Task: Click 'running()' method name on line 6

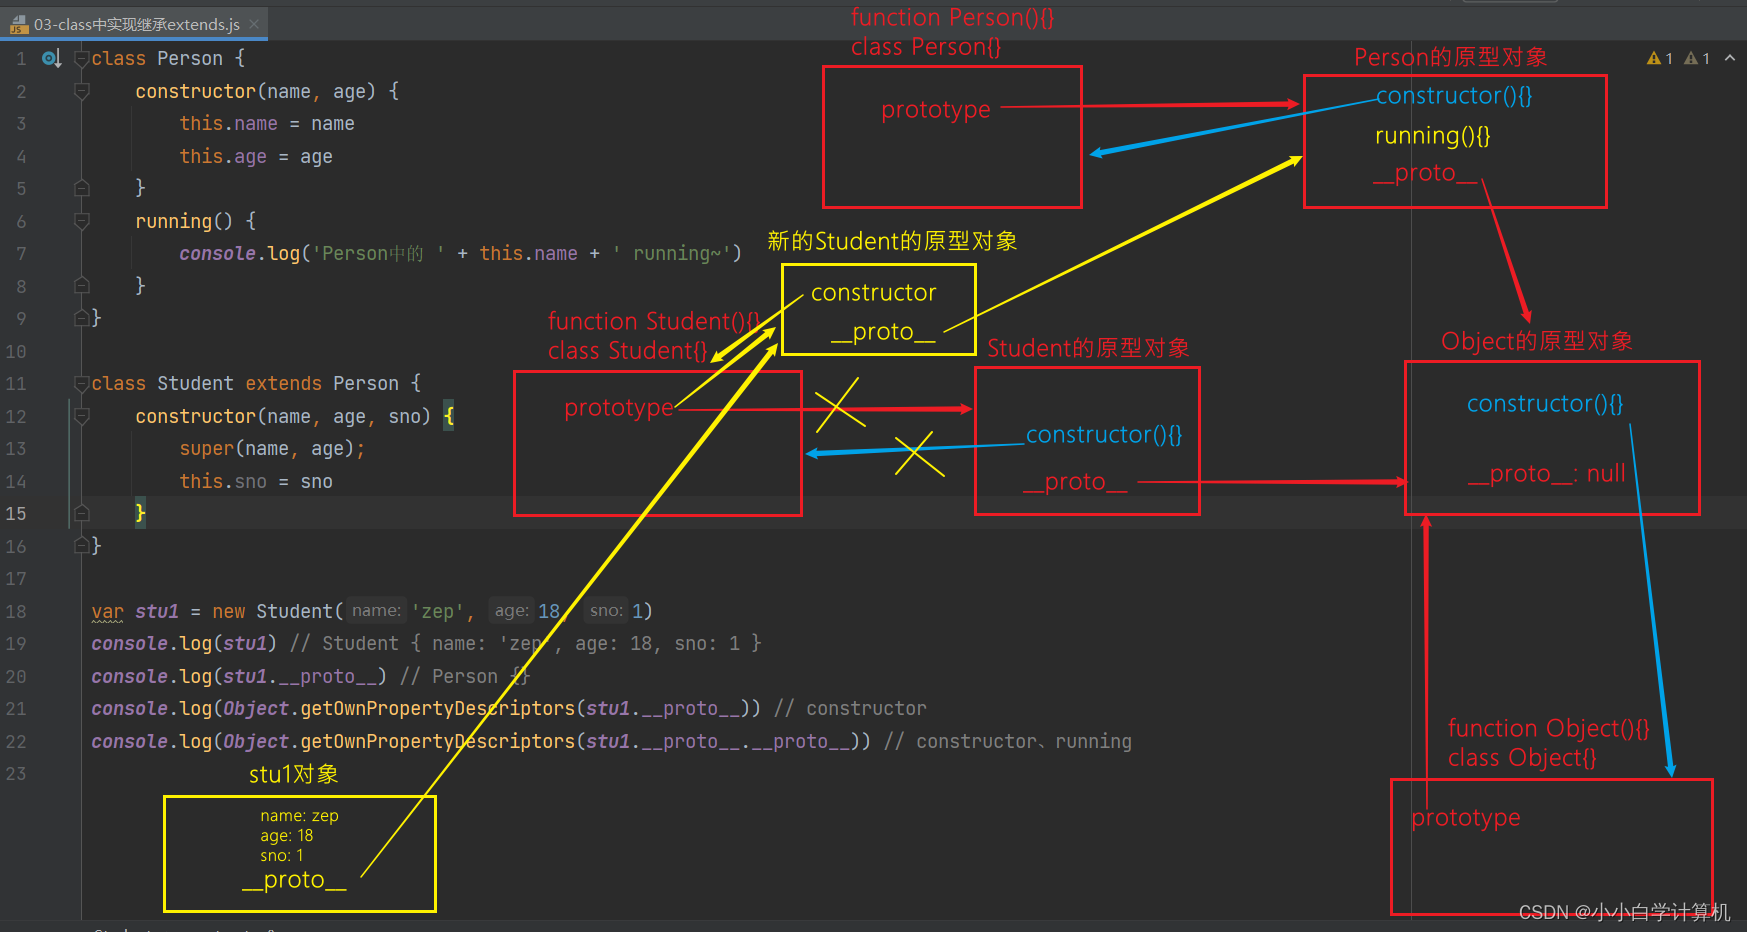Action: (x=184, y=221)
